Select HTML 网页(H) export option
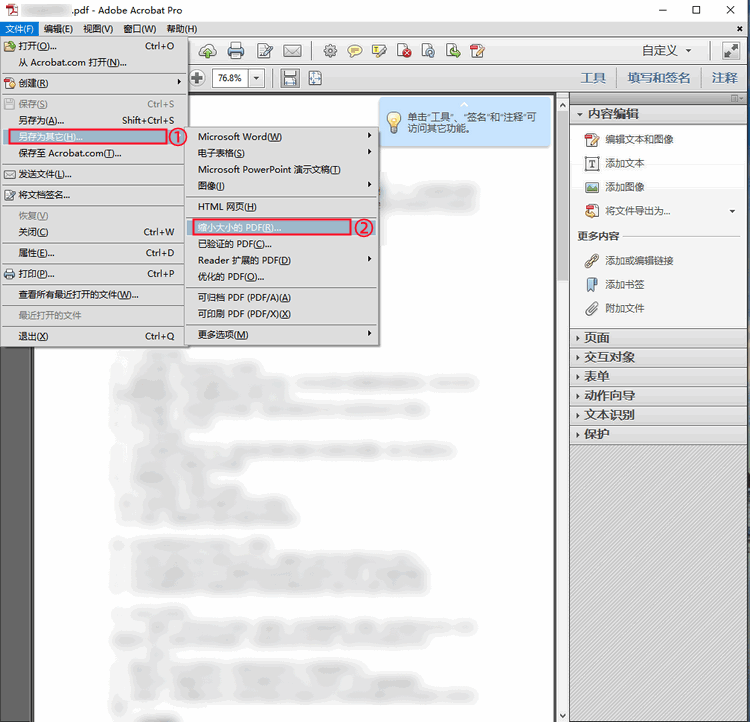This screenshot has height=722, width=750. pos(281,207)
